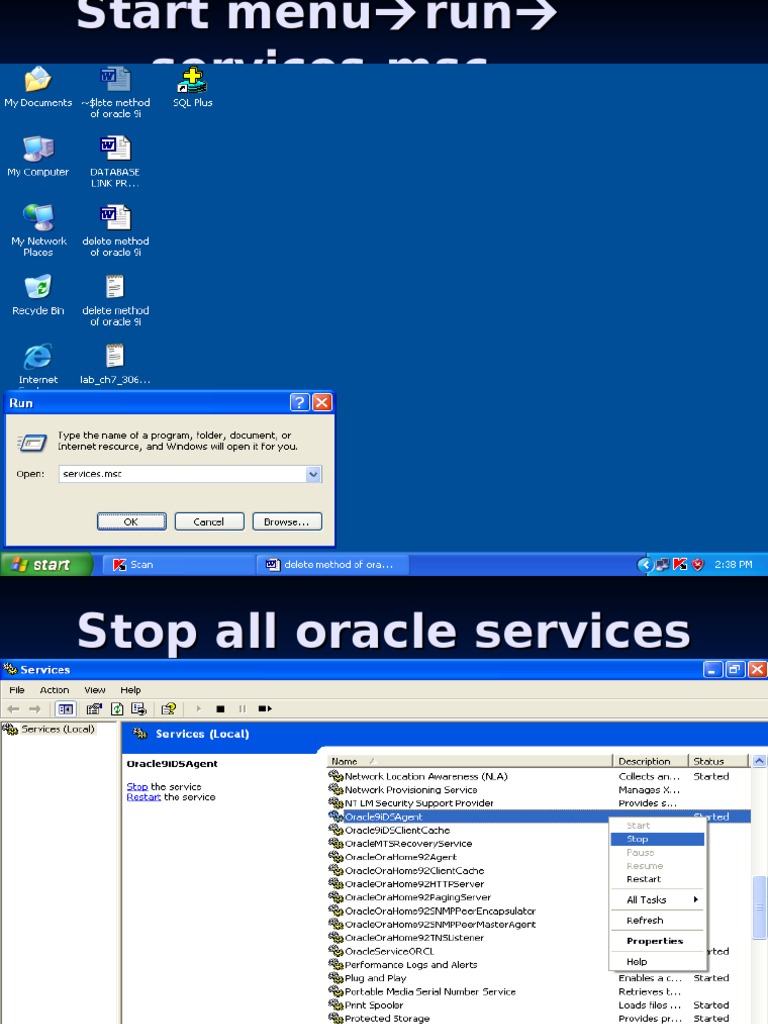
Task: Open the Action menu in Services
Action: pyautogui.click(x=54, y=690)
